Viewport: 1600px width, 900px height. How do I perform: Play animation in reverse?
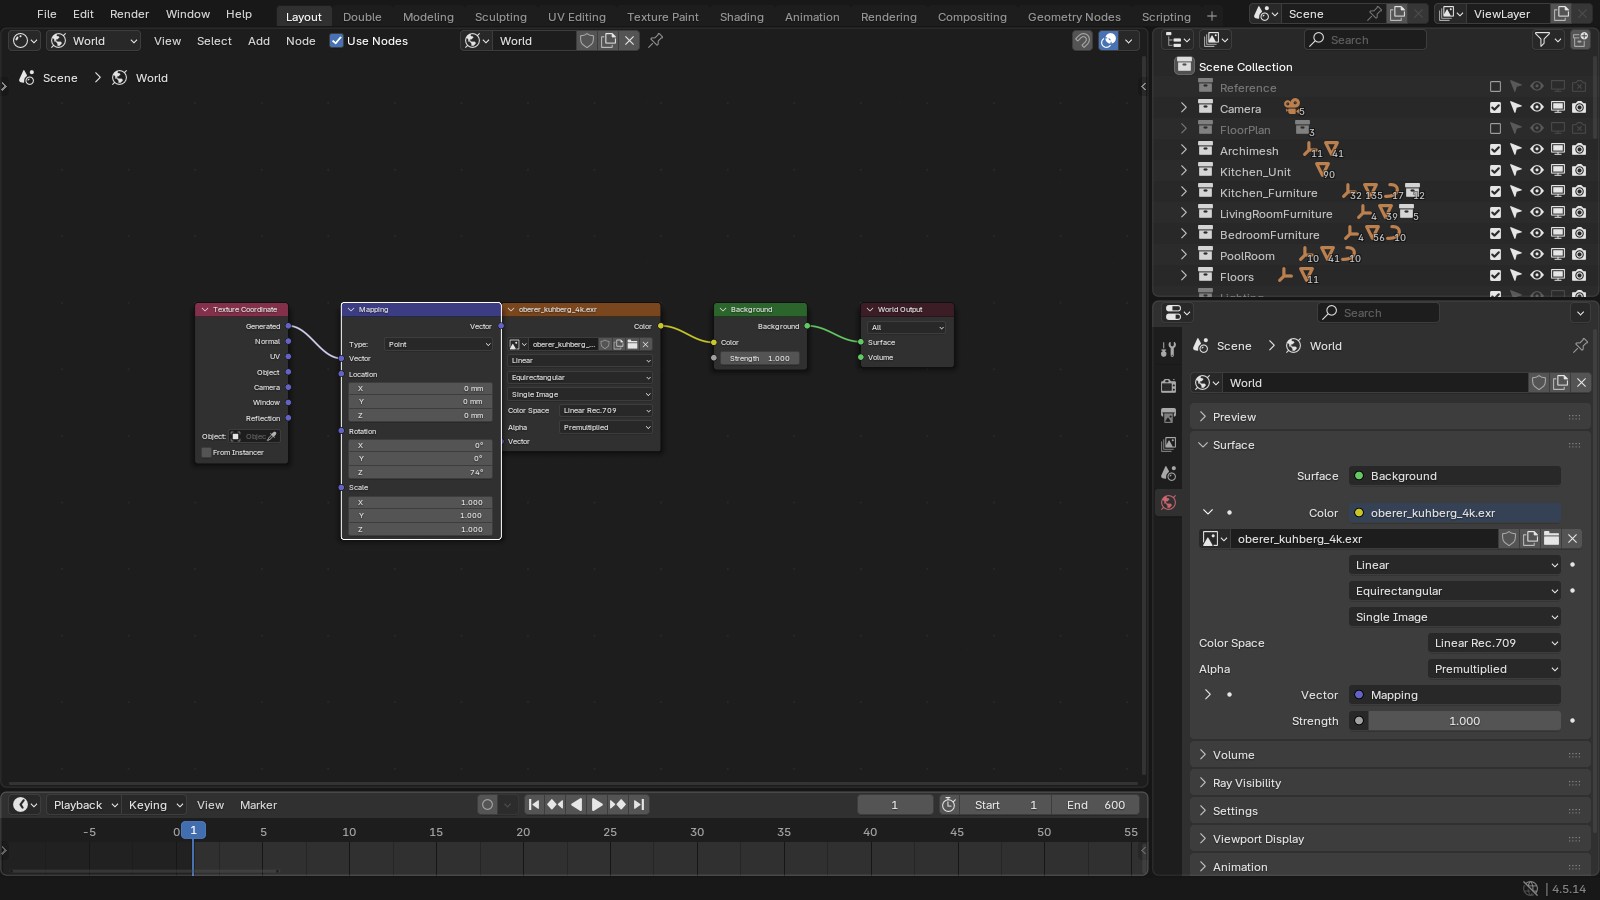(x=576, y=805)
